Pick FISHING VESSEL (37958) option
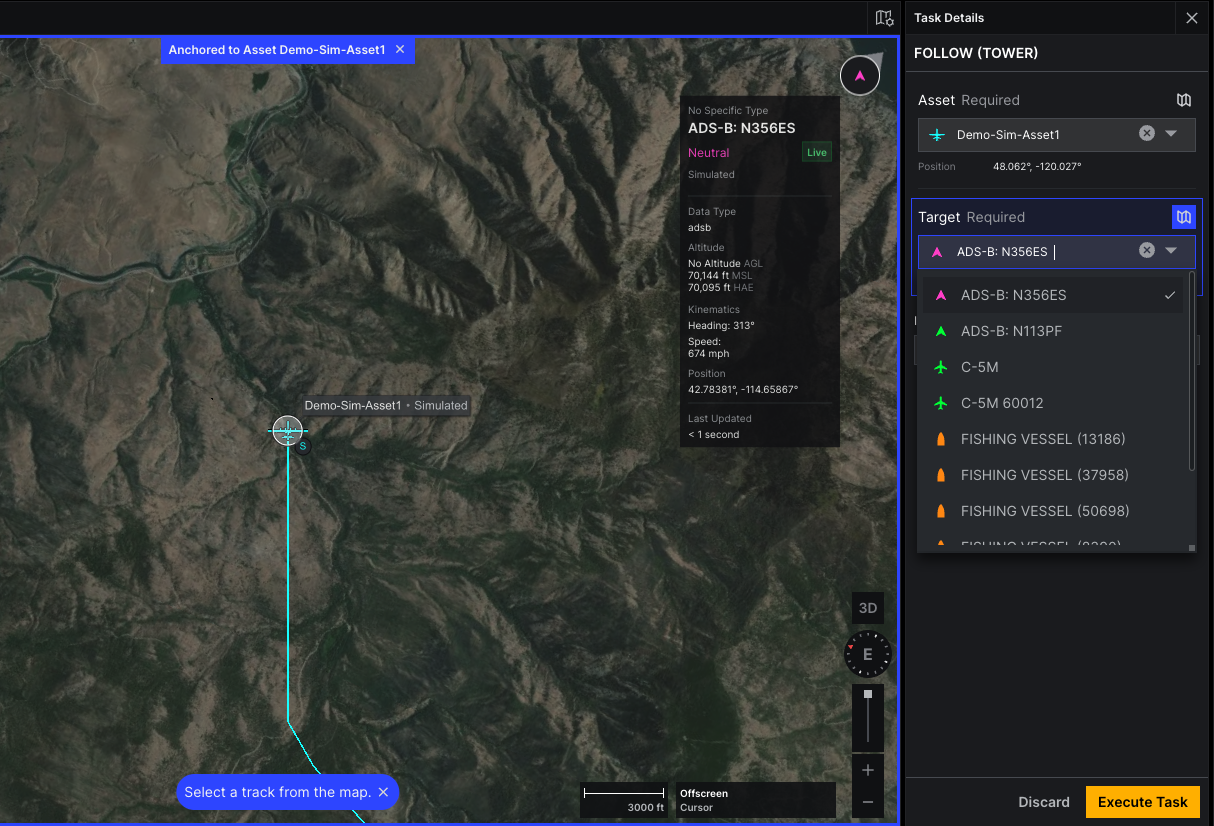The height and width of the screenshot is (826, 1214). click(1044, 475)
